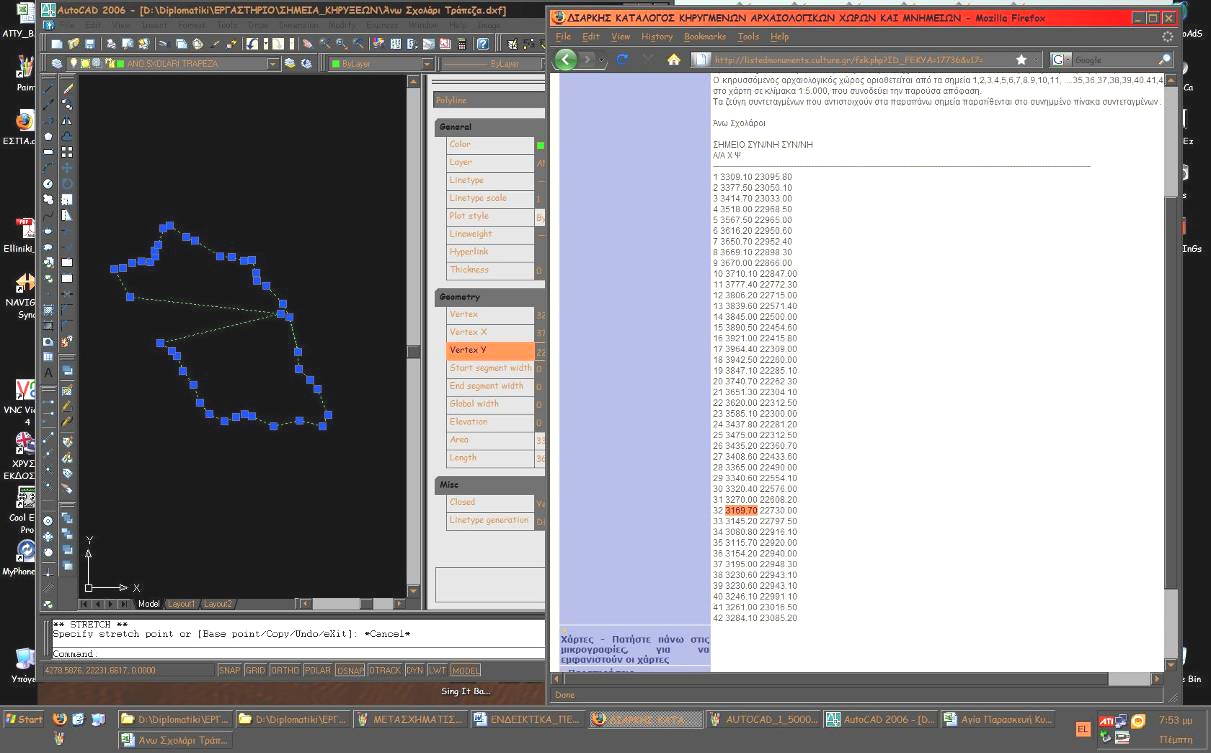Toggle GRID display in AutoCAD status bar
Image resolution: width=1211 pixels, height=753 pixels.
point(255,670)
